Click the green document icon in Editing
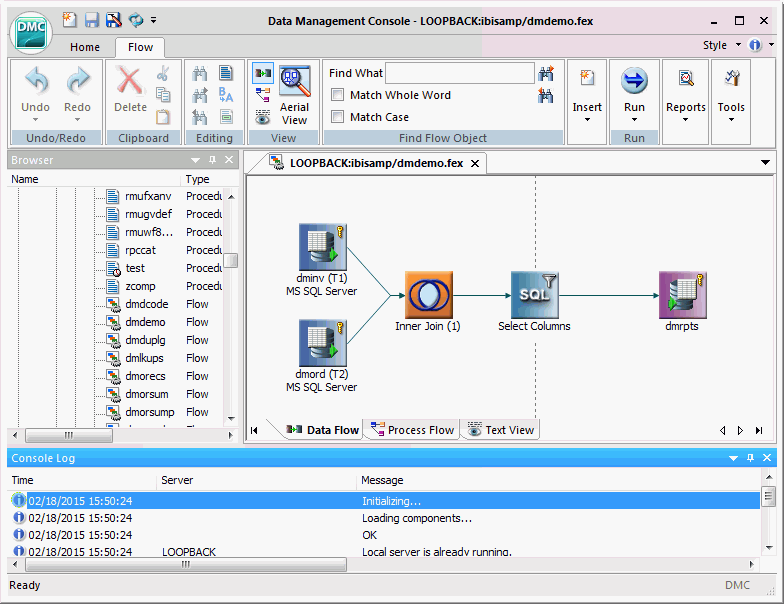 click(x=226, y=117)
